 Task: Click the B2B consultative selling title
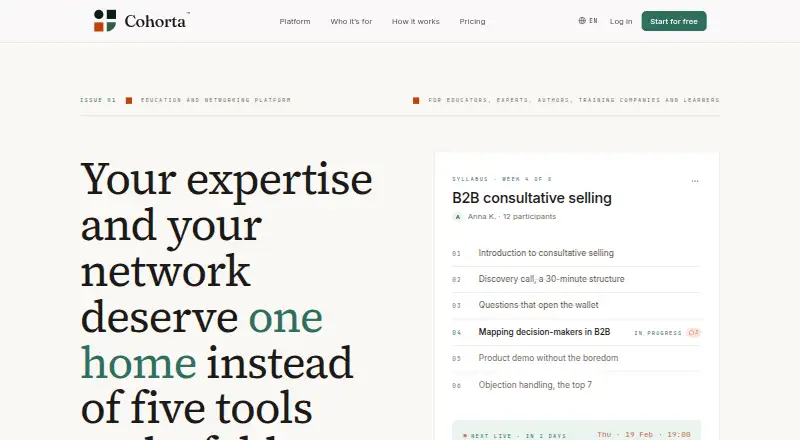click(532, 198)
